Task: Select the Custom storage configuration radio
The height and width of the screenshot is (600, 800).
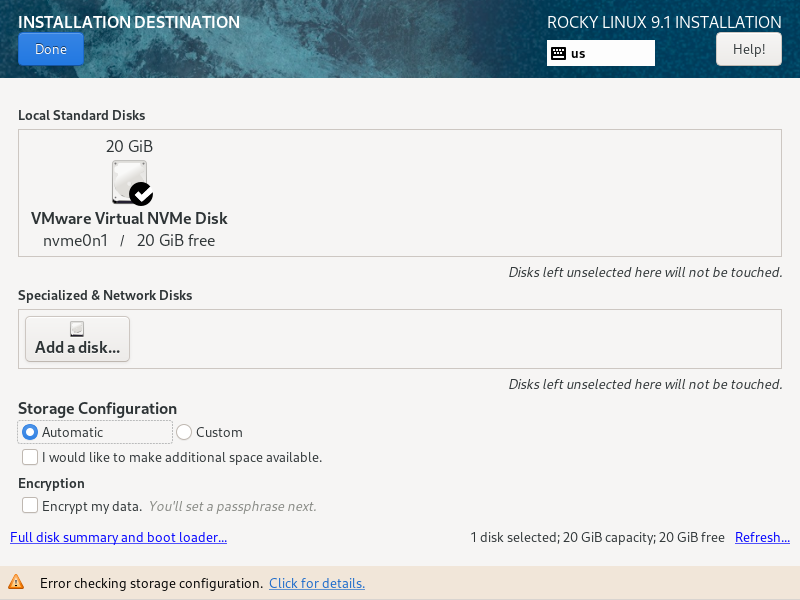Action: tap(184, 432)
